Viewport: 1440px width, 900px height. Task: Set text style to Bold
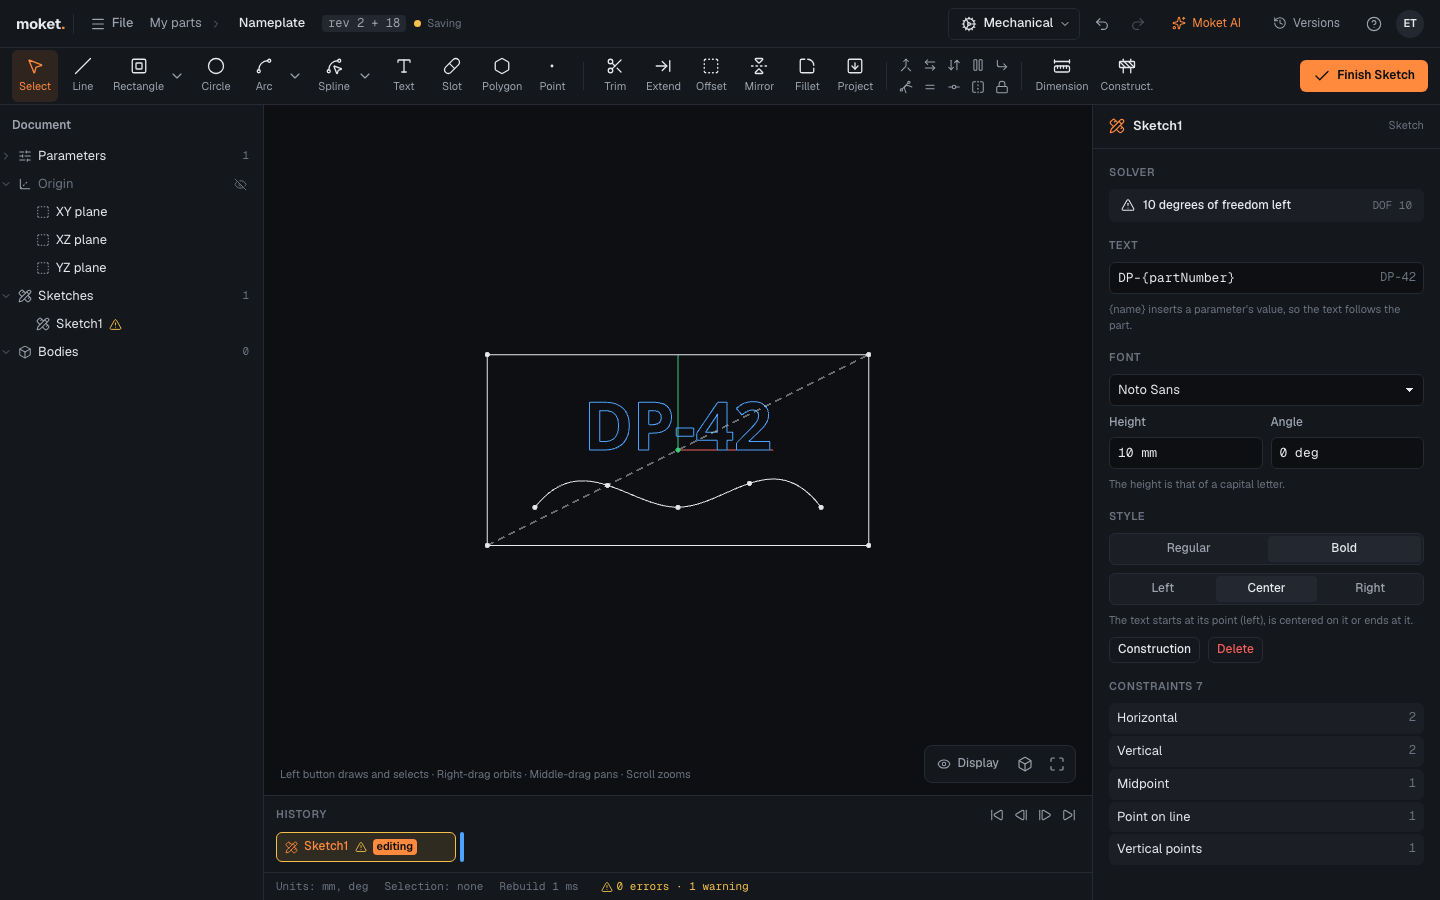point(1344,548)
